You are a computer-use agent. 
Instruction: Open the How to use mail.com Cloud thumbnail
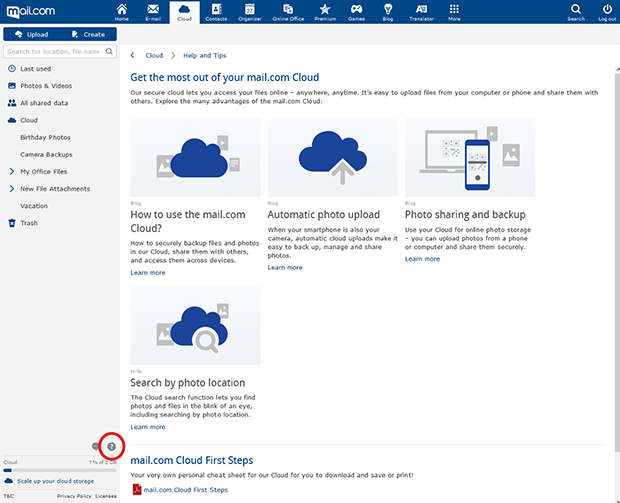[x=195, y=157]
